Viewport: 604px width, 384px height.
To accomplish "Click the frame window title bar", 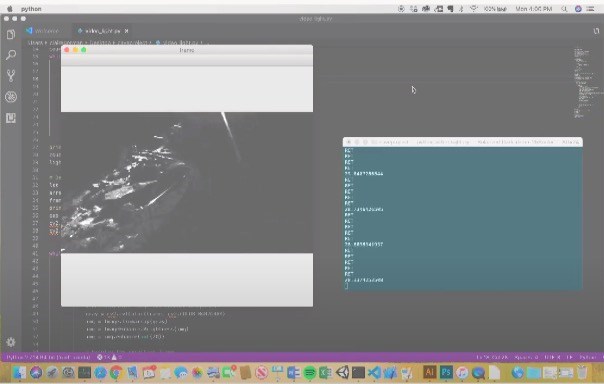I will point(187,50).
